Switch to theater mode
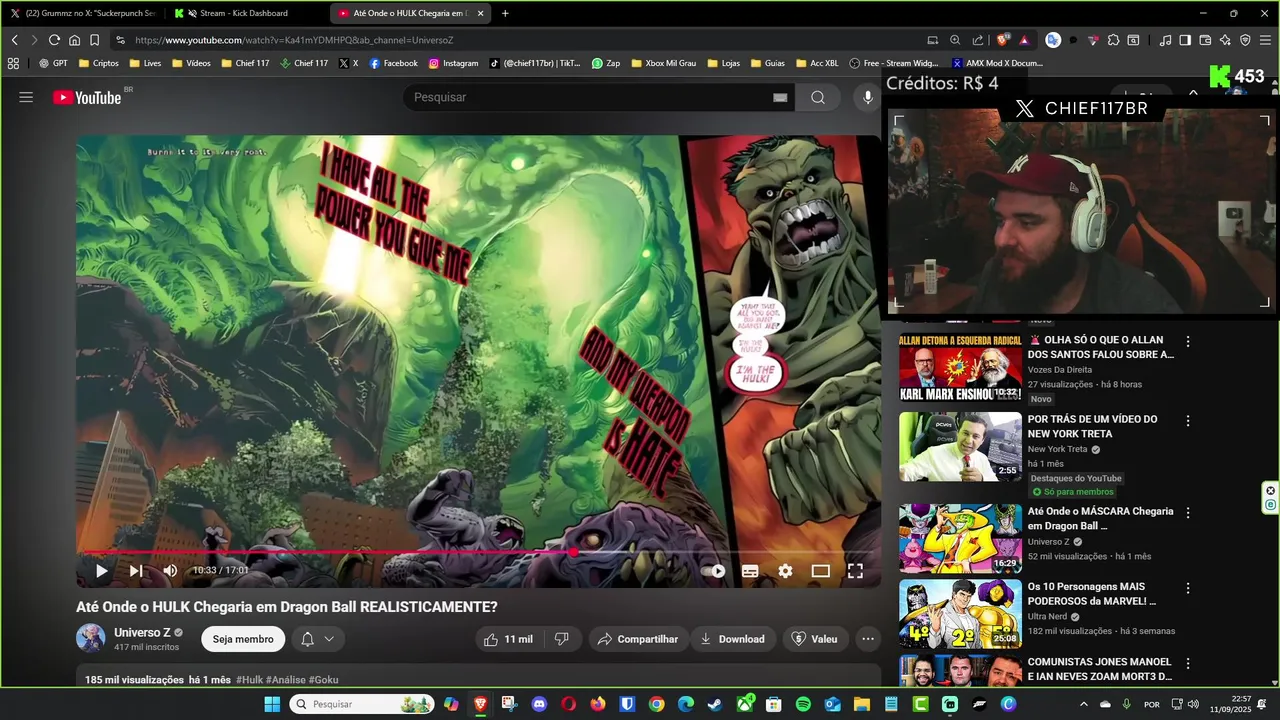This screenshot has height=720, width=1280. pyautogui.click(x=820, y=571)
